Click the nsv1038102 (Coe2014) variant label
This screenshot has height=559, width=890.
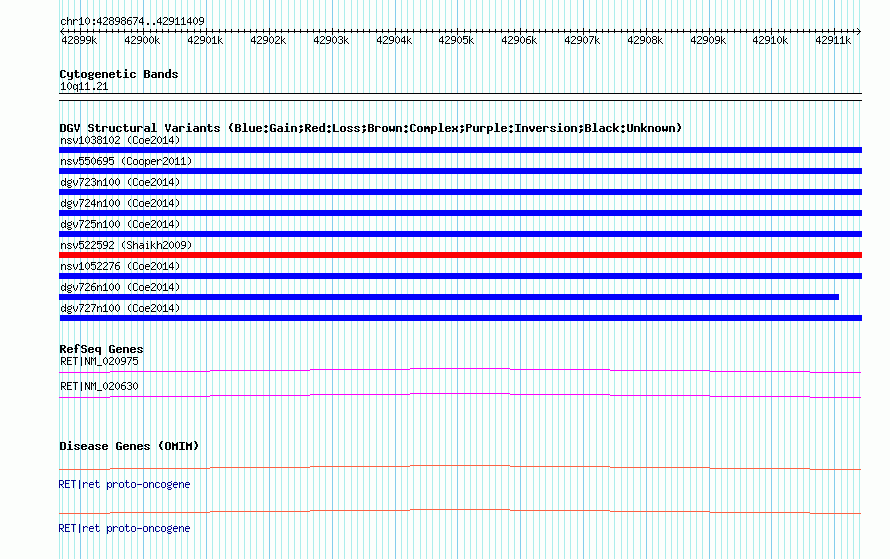pyautogui.click(x=120, y=140)
